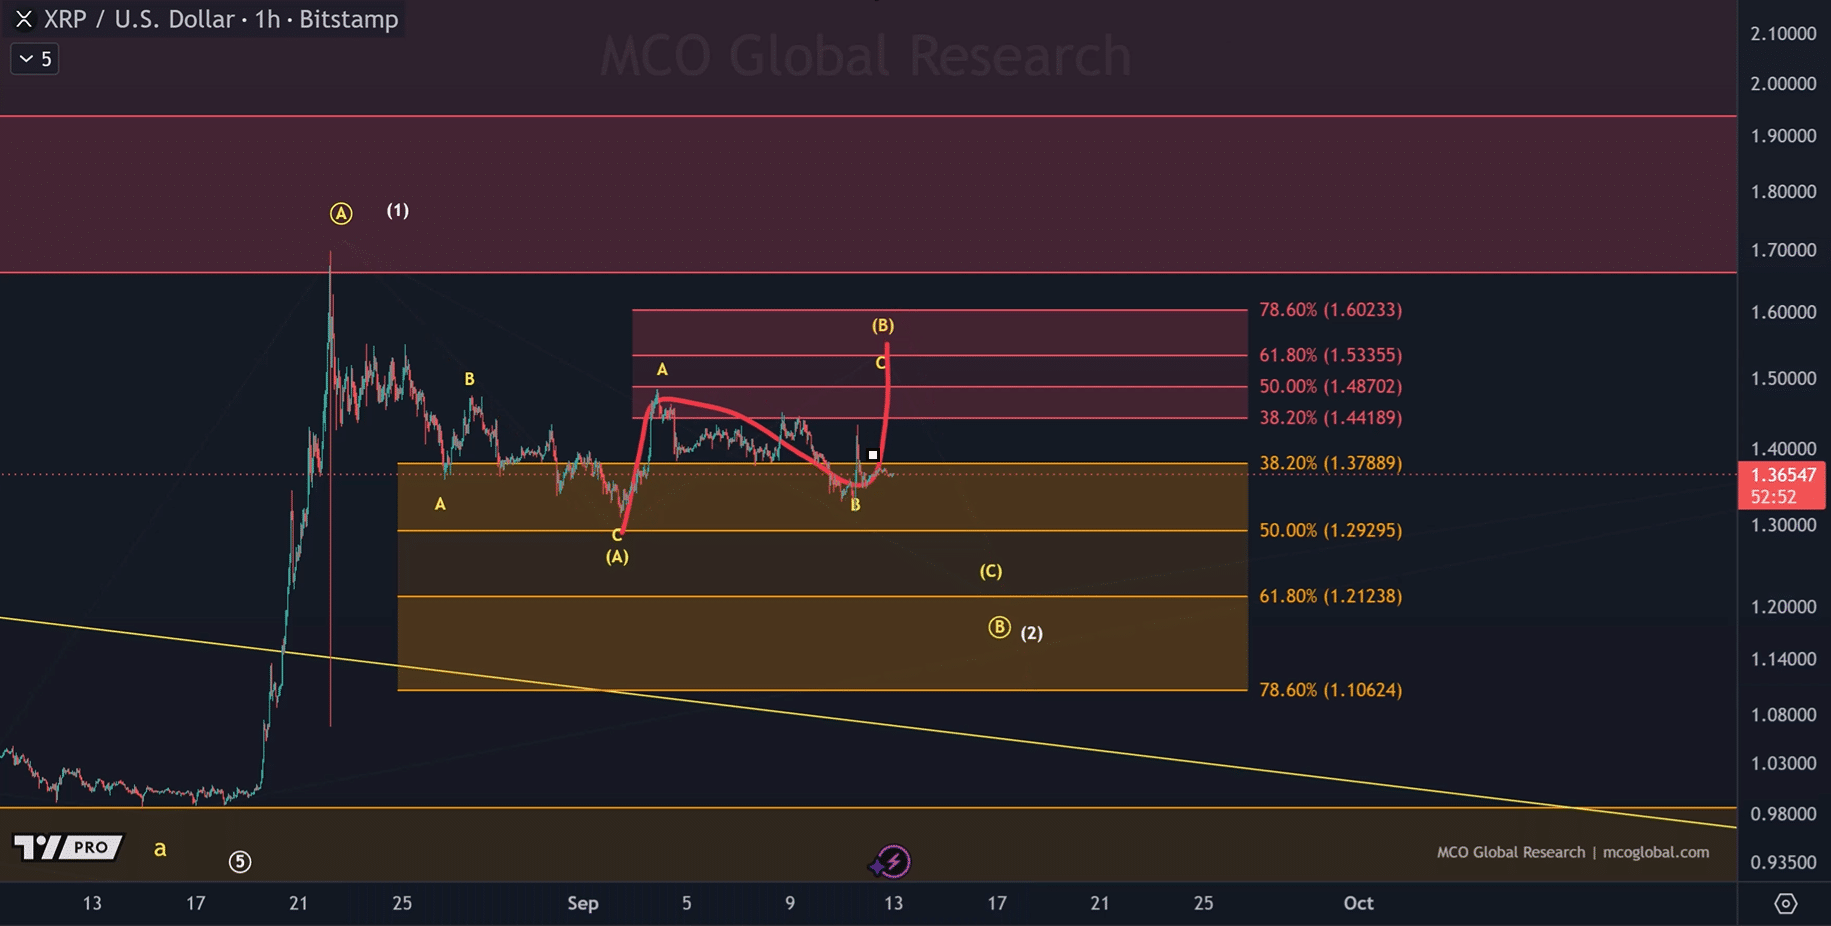Click 2.00000 on the price axis

[x=1783, y=84]
